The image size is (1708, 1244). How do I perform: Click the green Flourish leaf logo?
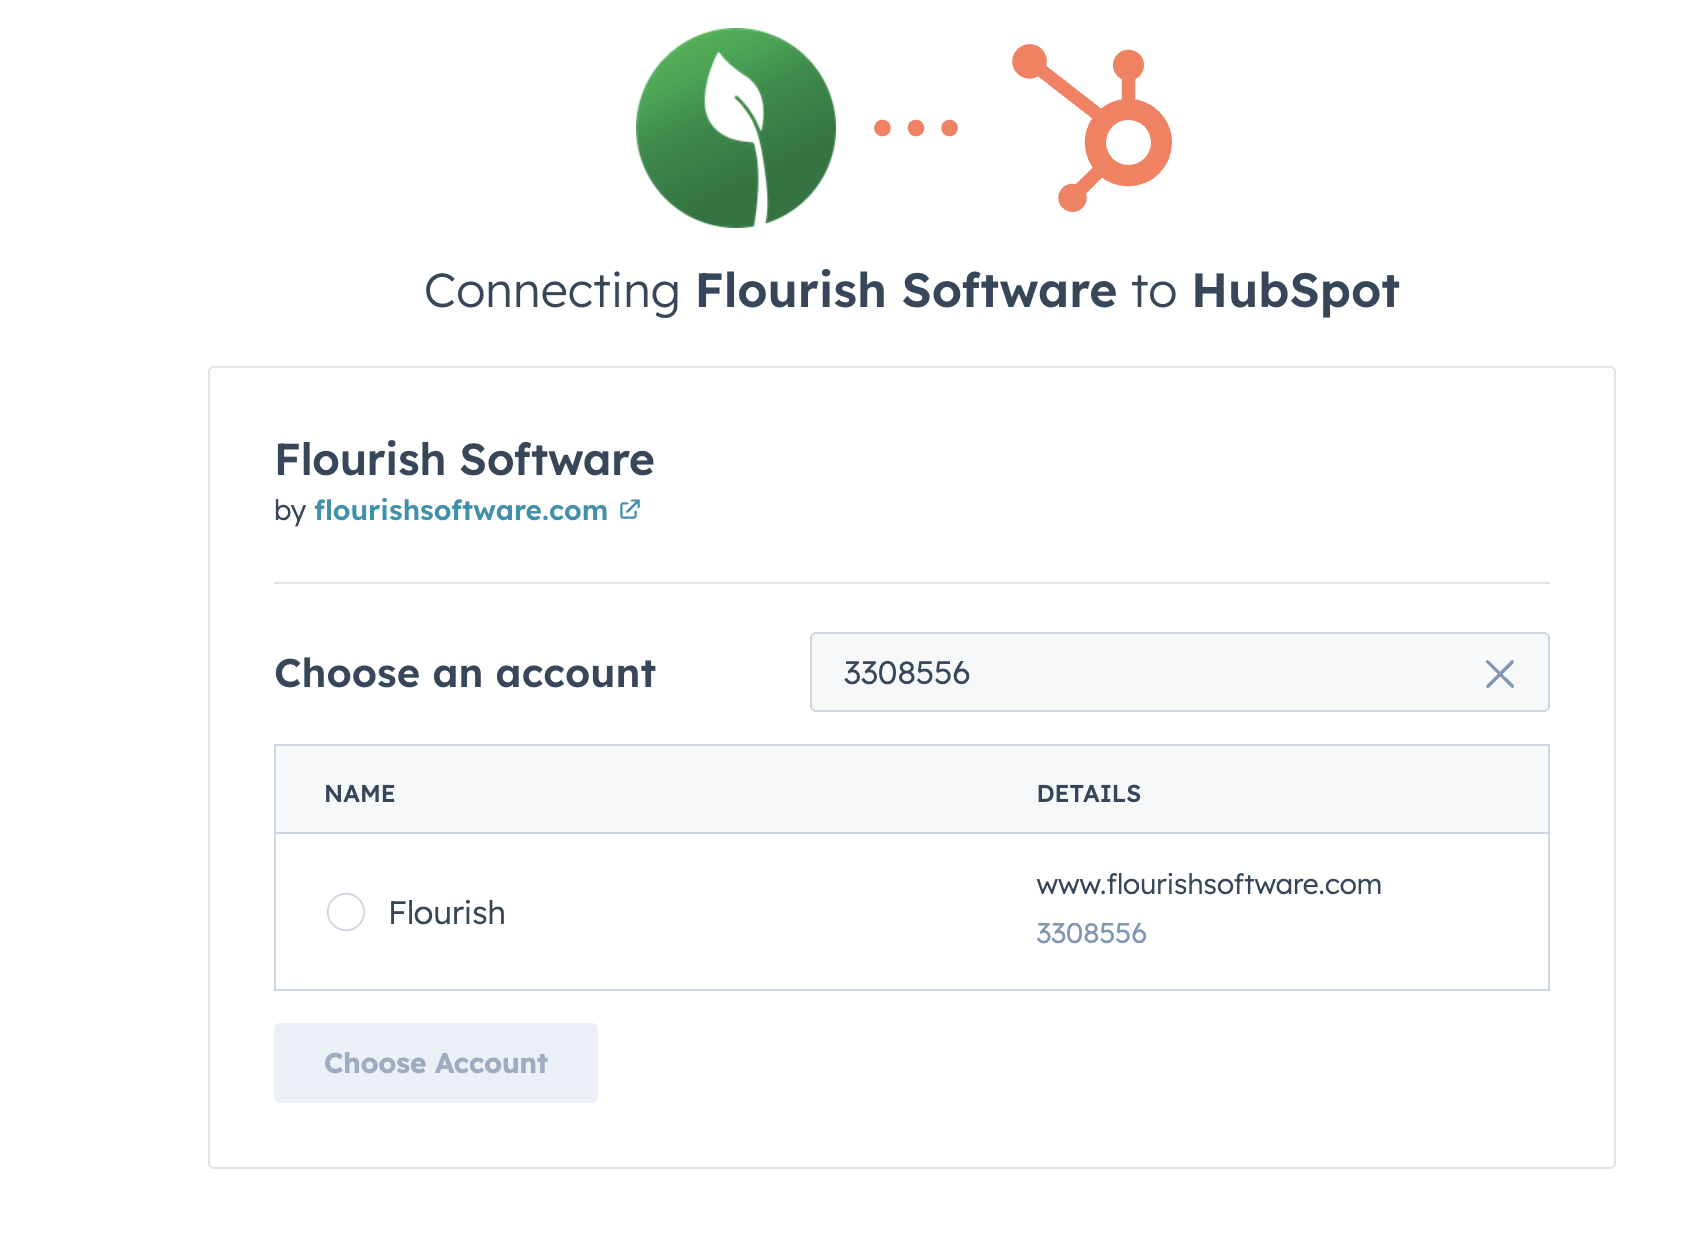736,128
